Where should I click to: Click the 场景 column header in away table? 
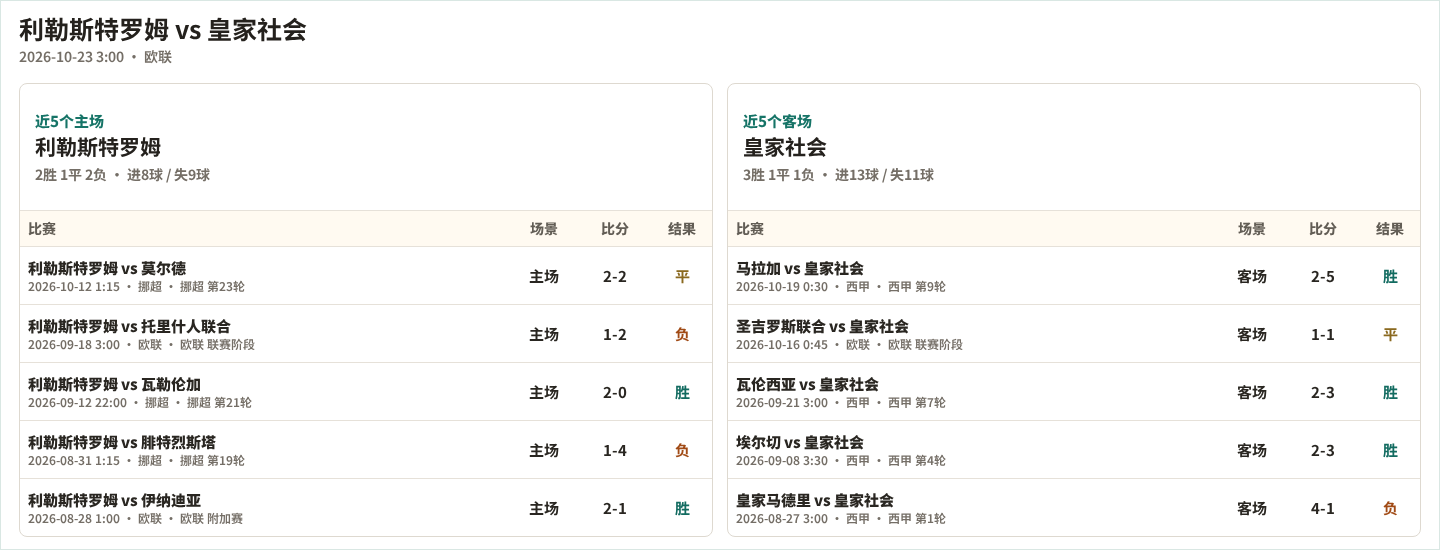tap(1252, 229)
